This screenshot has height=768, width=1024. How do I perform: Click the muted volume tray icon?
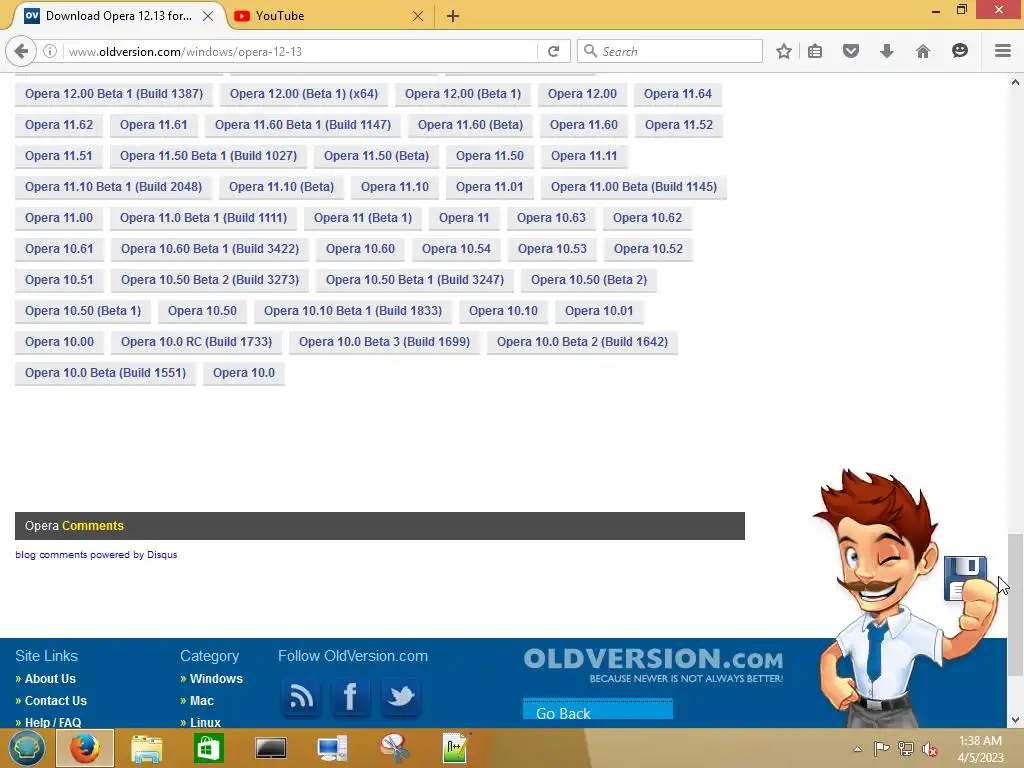point(929,749)
